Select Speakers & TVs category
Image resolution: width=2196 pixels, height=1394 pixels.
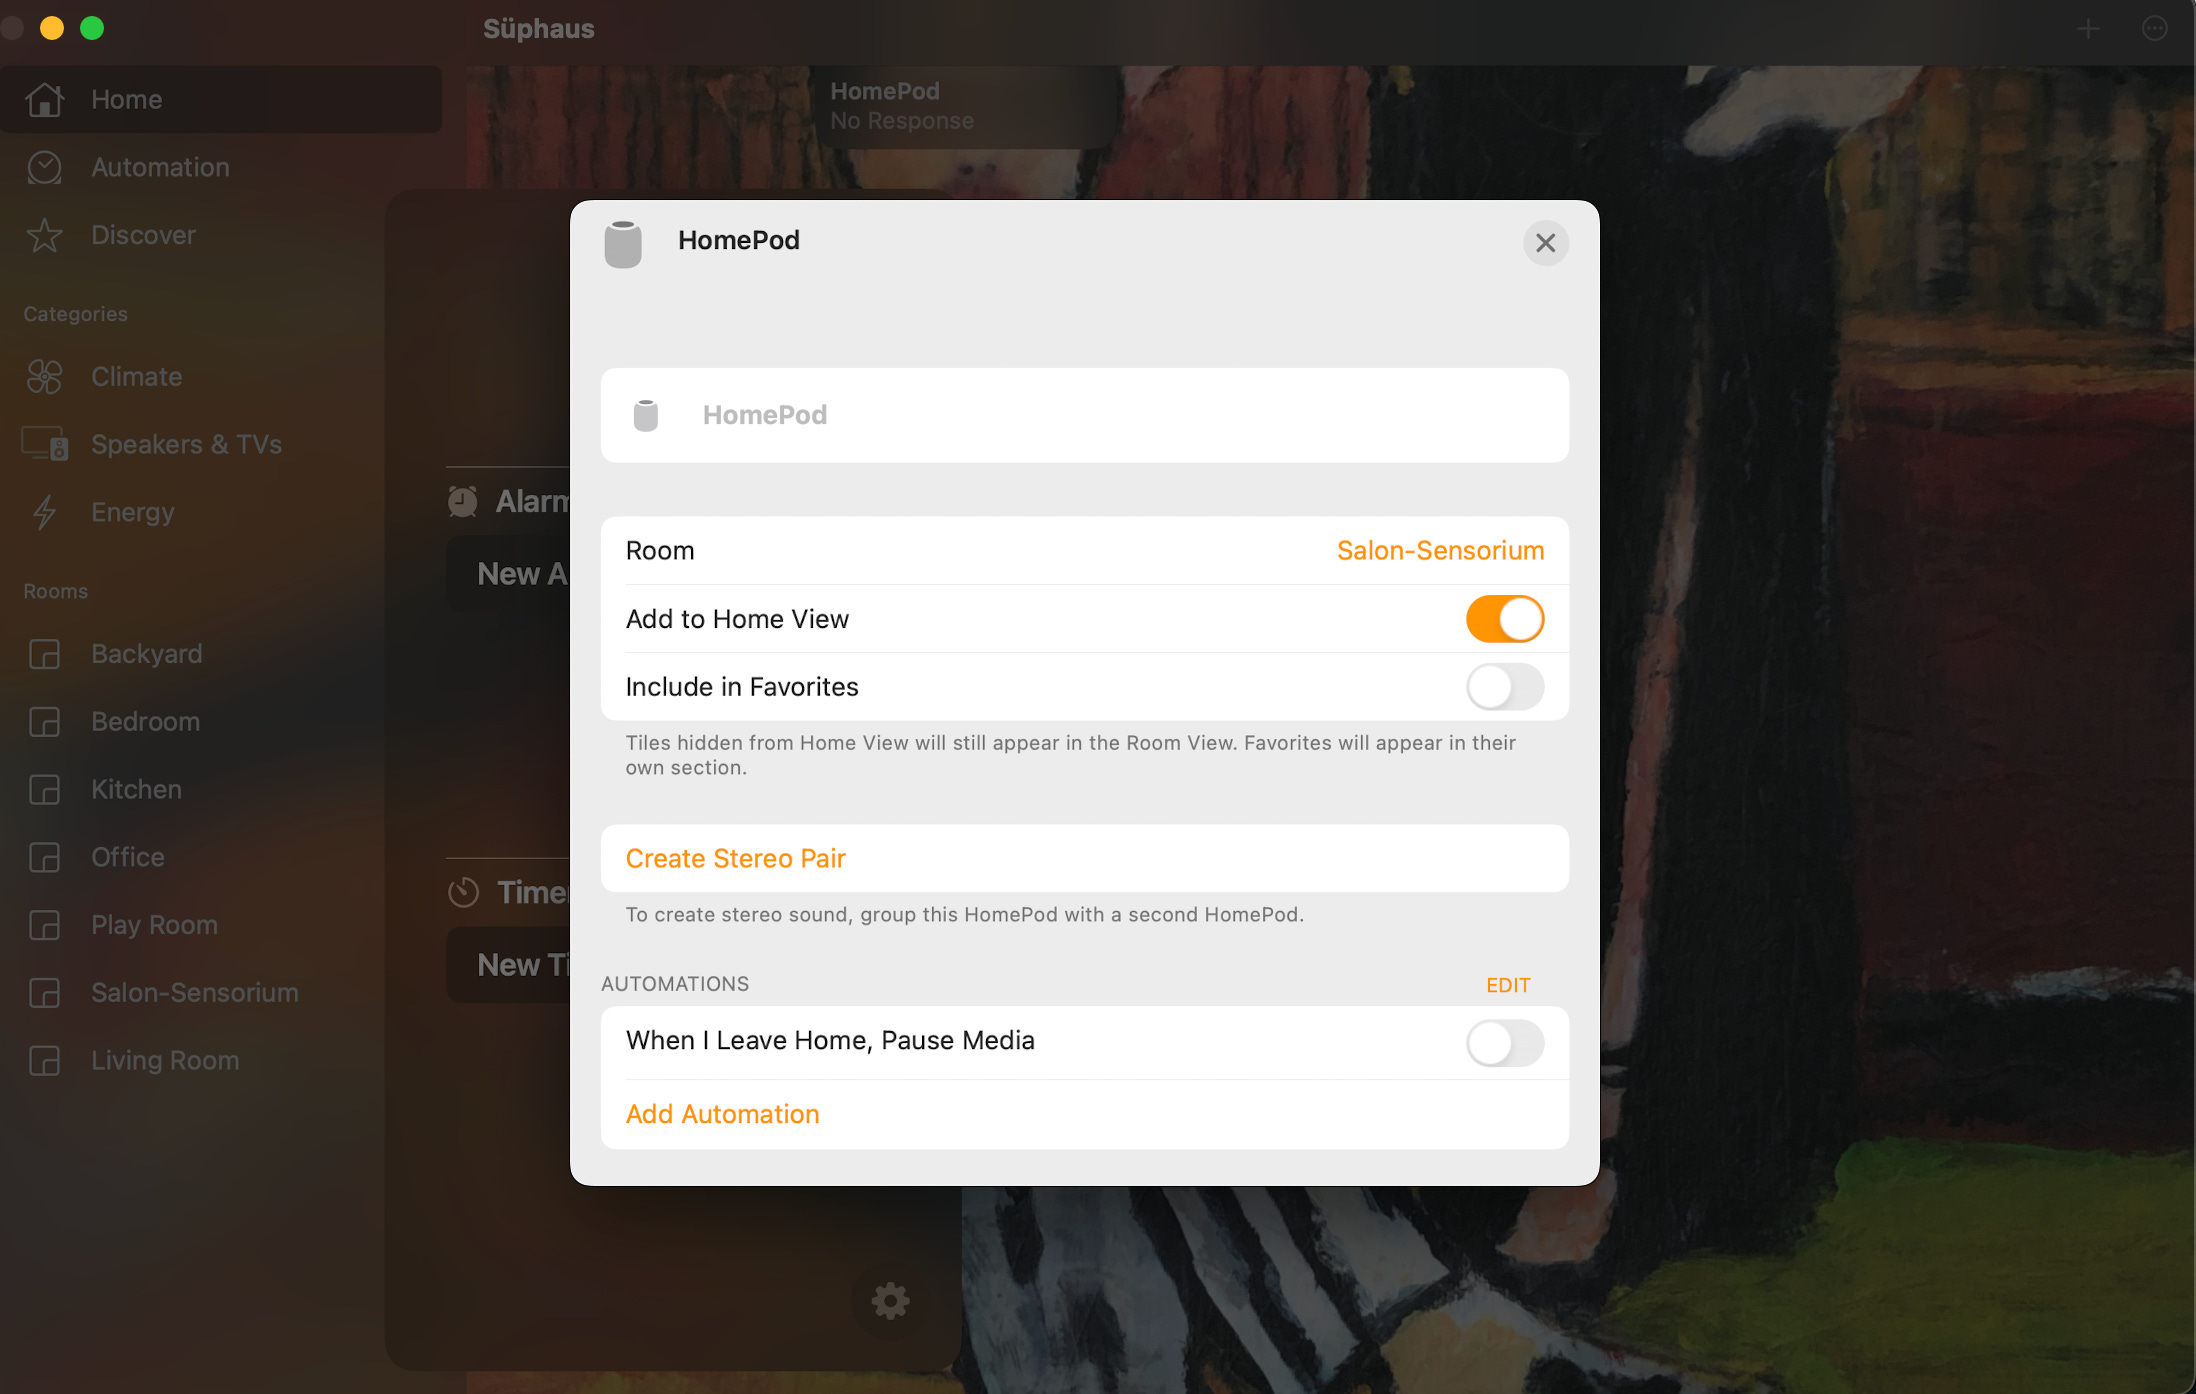221,445
